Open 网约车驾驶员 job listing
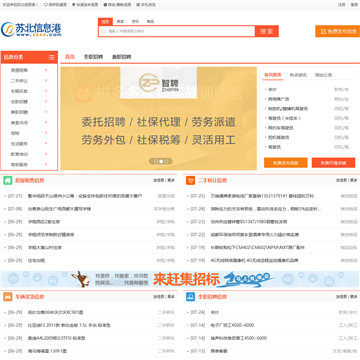The image size is (360, 360). pos(281,128)
